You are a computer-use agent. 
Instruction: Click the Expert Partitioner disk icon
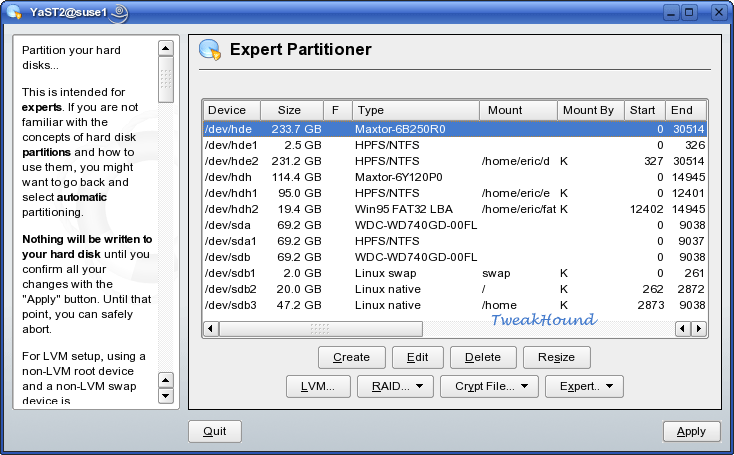(209, 50)
